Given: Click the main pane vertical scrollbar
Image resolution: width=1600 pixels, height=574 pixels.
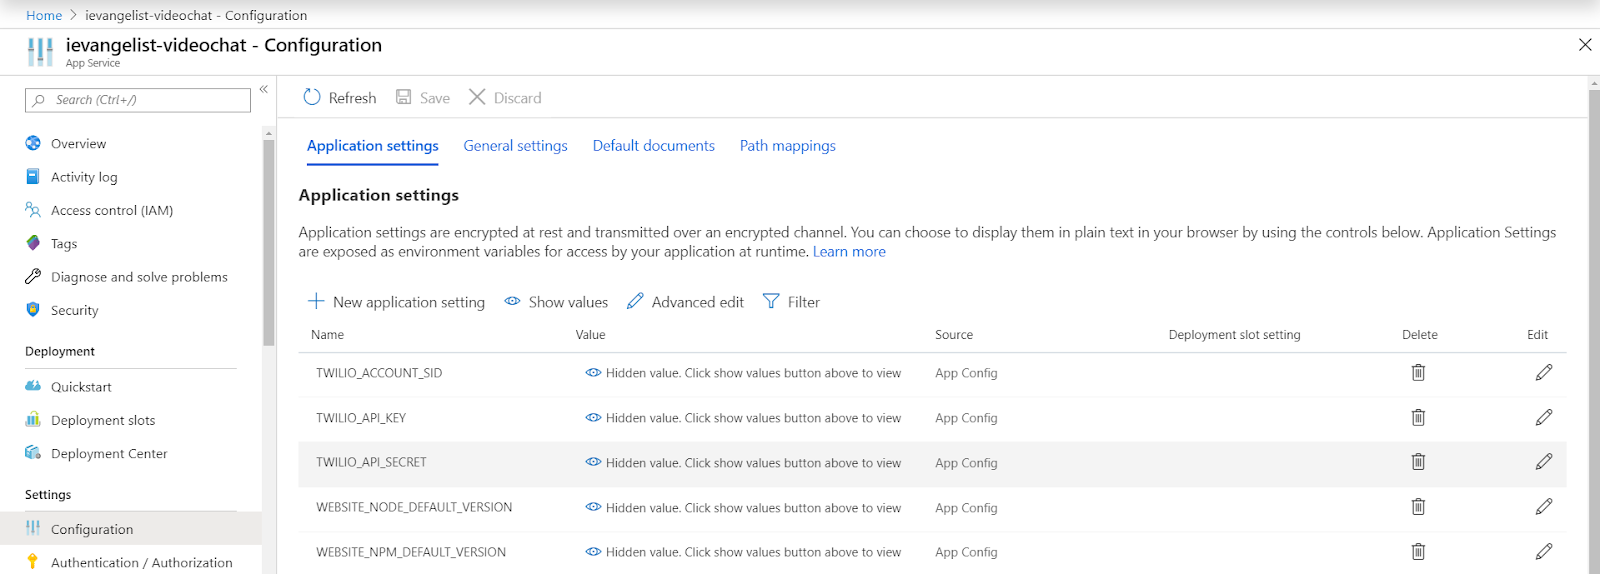Looking at the screenshot, I should pyautogui.click(x=1594, y=330).
